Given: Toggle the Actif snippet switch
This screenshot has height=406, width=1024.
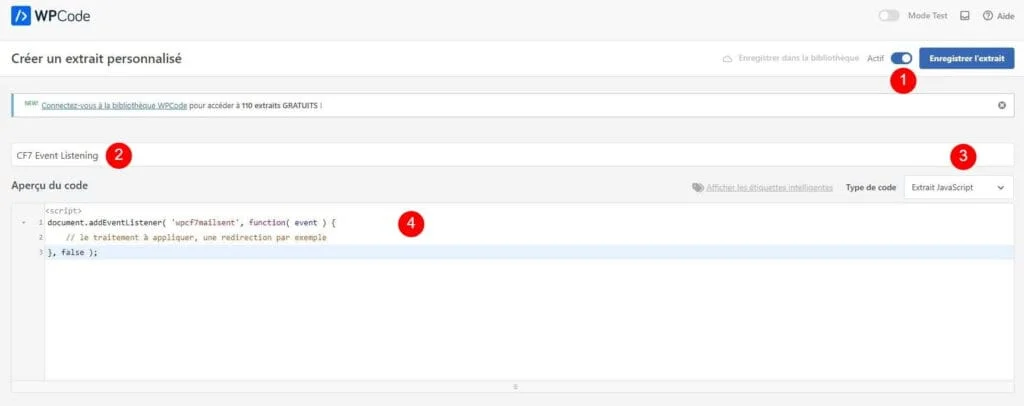Looking at the screenshot, I should click(900, 59).
